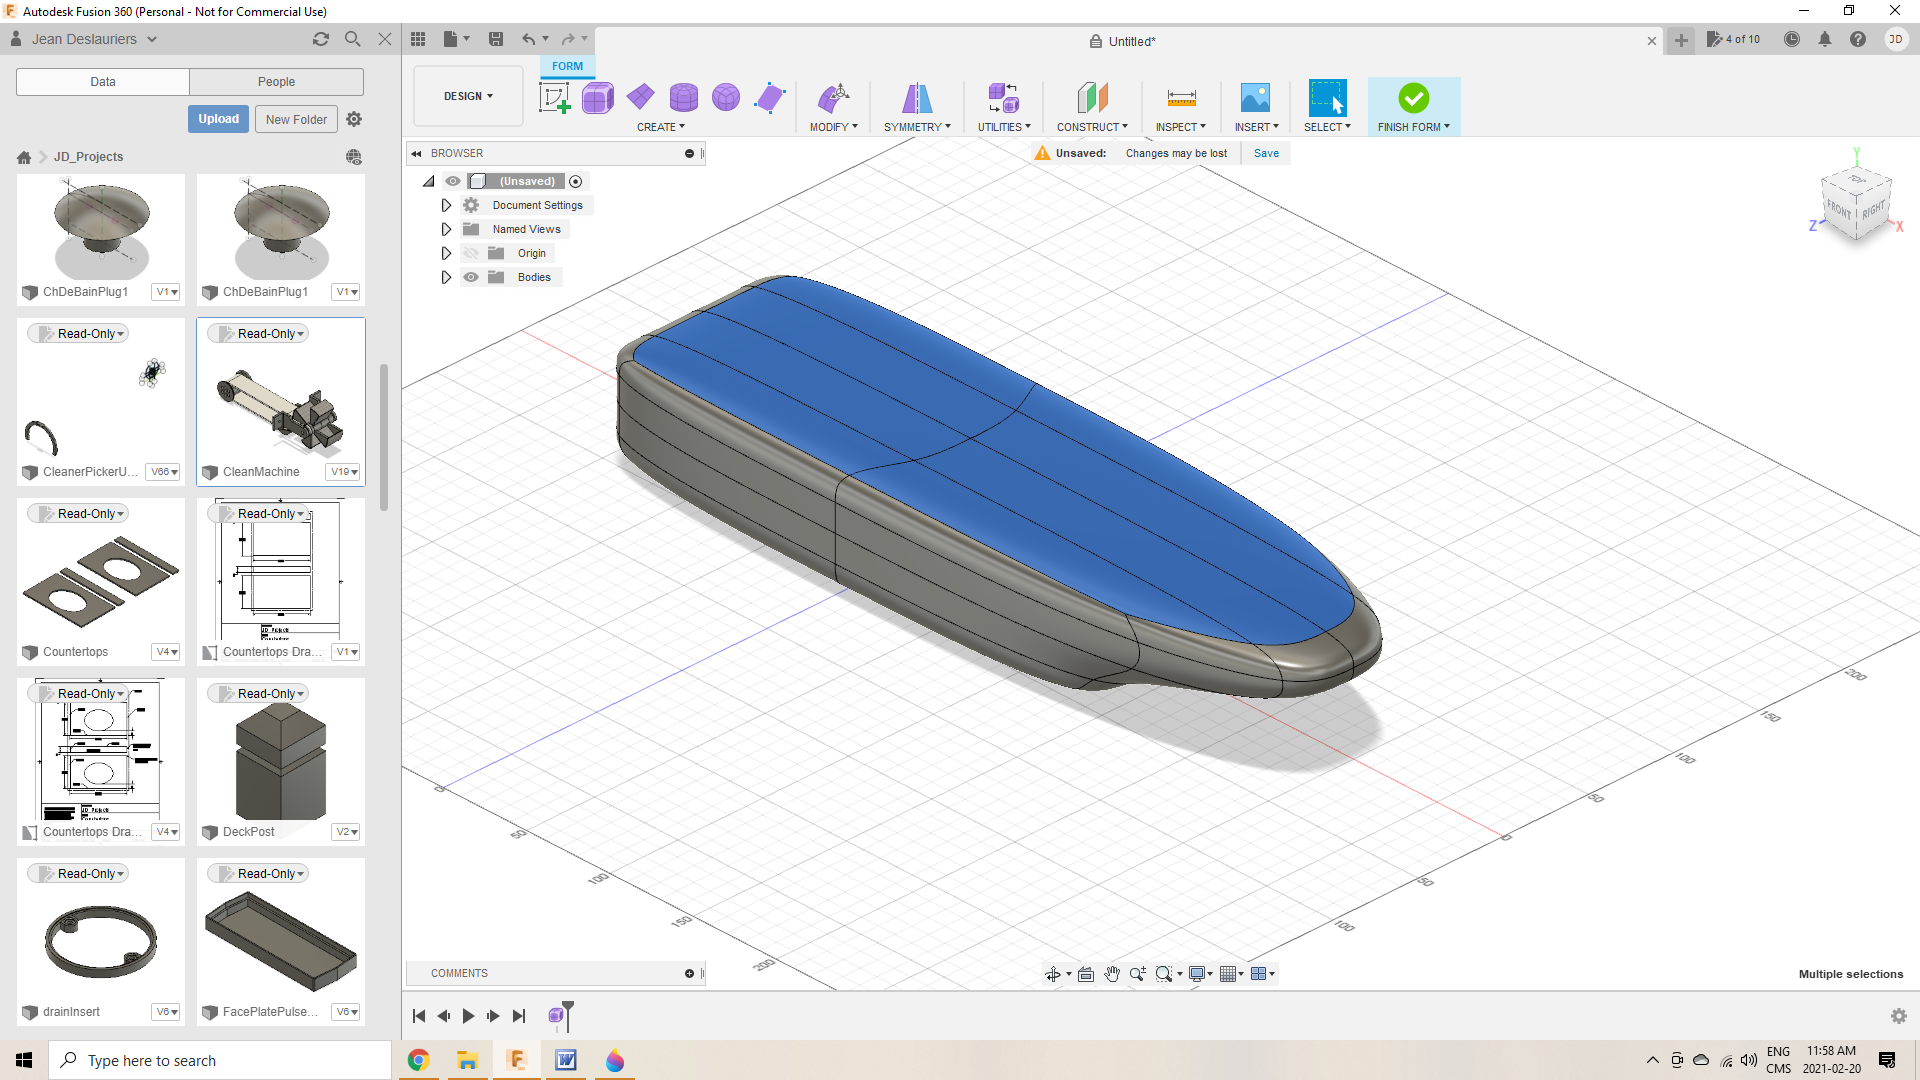Click the Pan hand icon

click(1112, 974)
